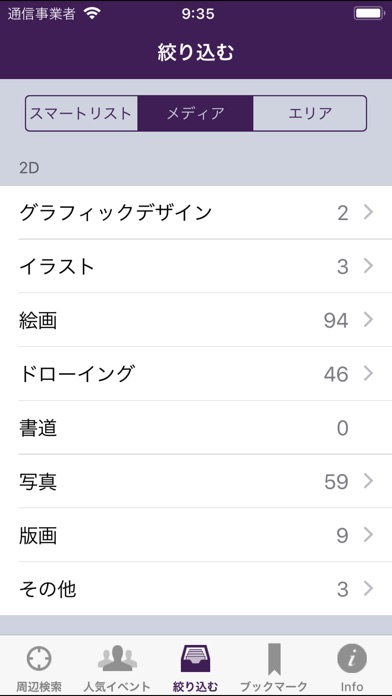Image resolution: width=392 pixels, height=696 pixels.
Task: Open the 周辺検索 nearby search icon
Action: 39,658
